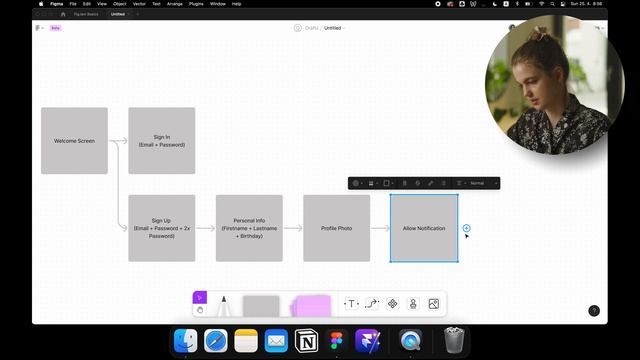Open the File menu

pyautogui.click(x=73, y=4)
